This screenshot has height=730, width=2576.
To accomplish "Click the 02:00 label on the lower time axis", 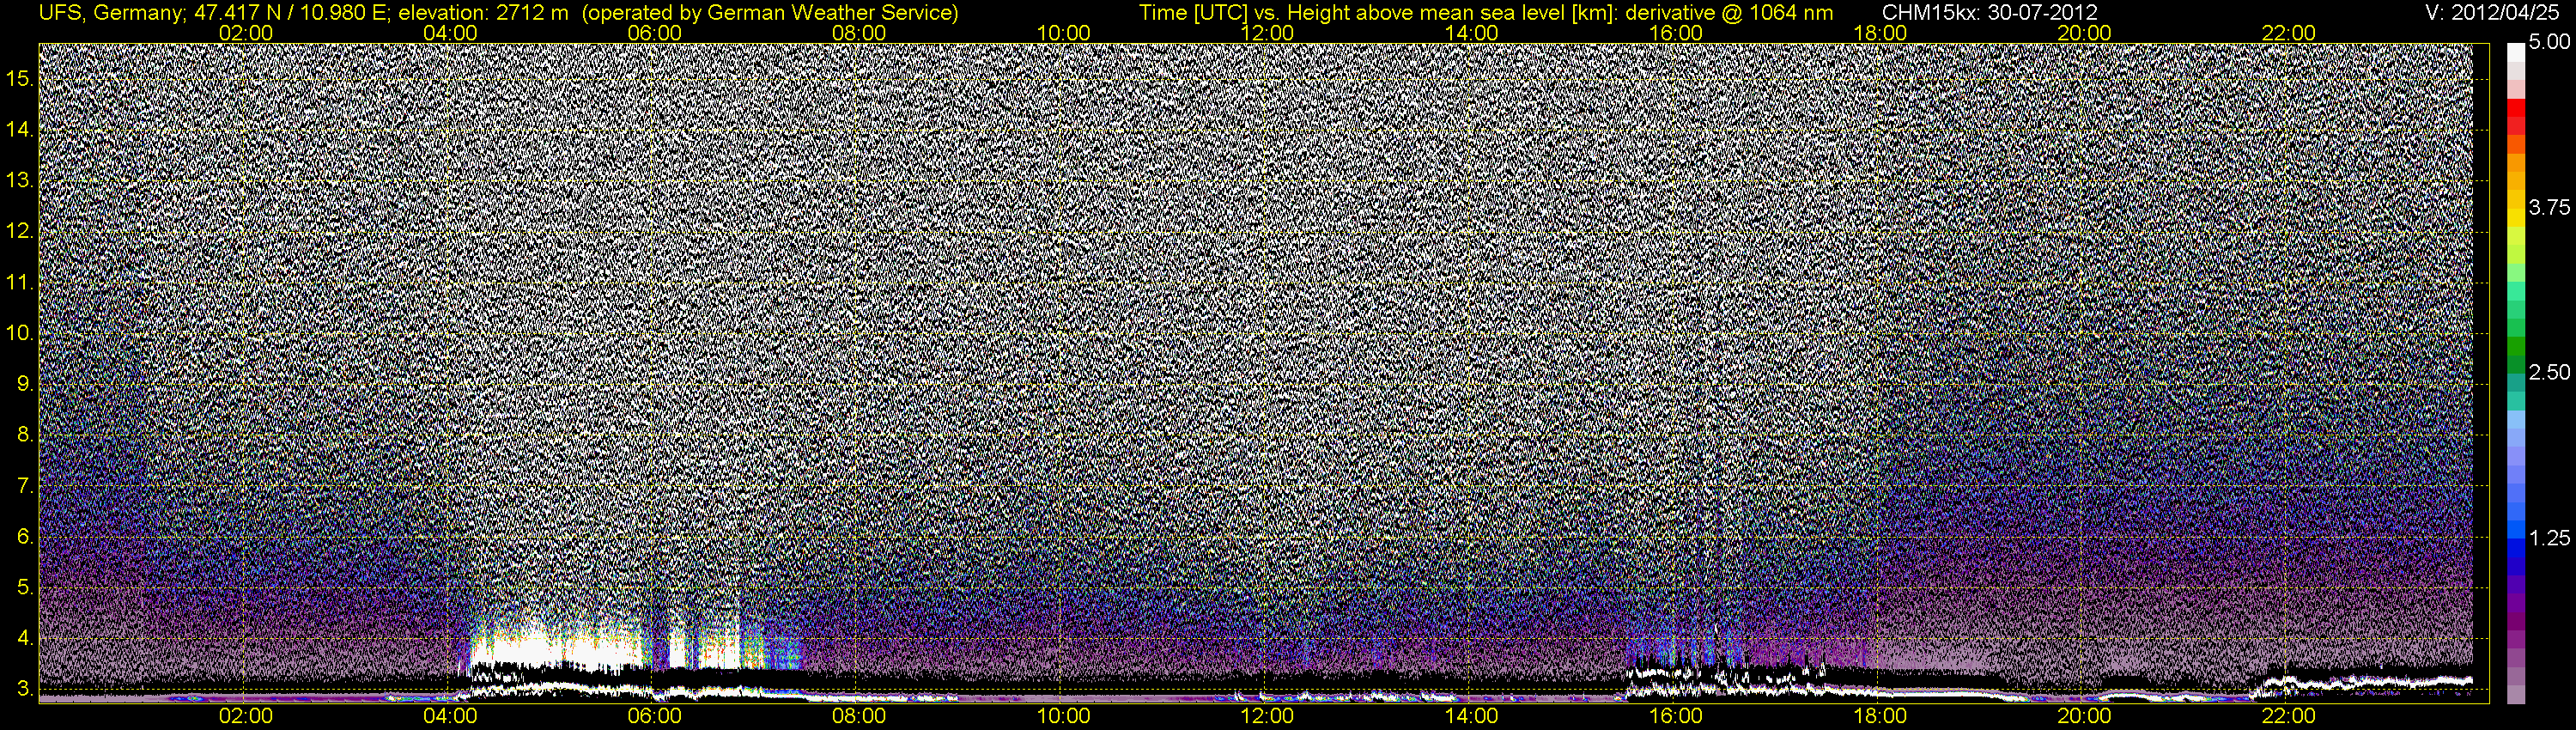I will pyautogui.click(x=246, y=716).
